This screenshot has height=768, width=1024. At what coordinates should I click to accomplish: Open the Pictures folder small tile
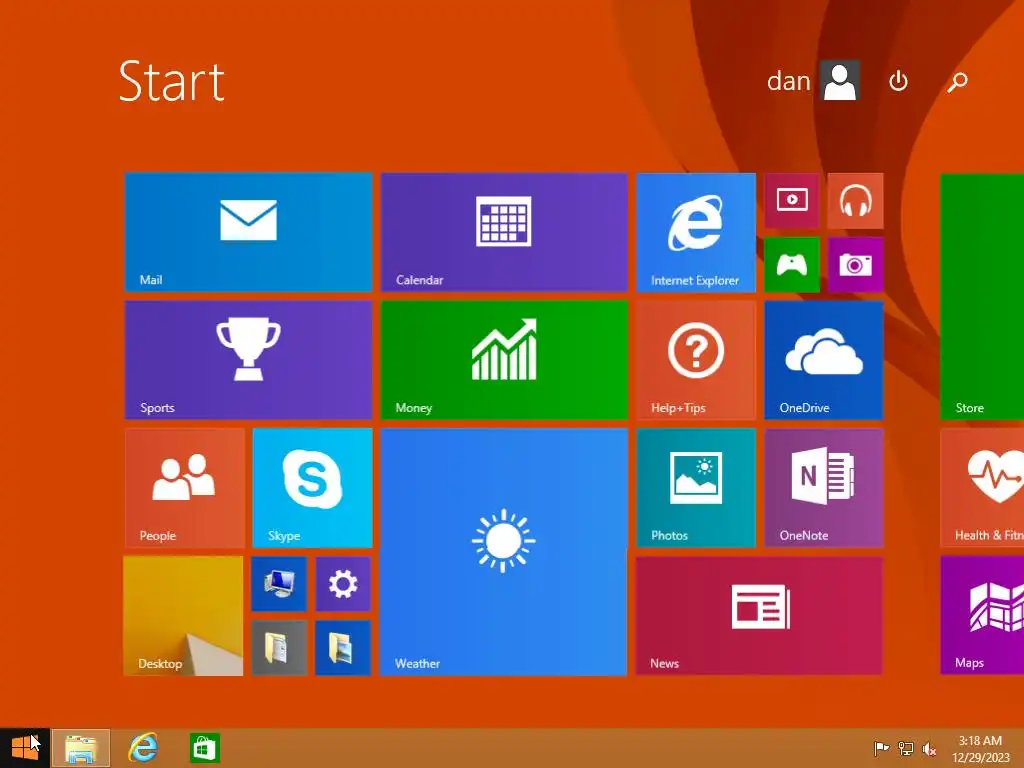pos(343,648)
